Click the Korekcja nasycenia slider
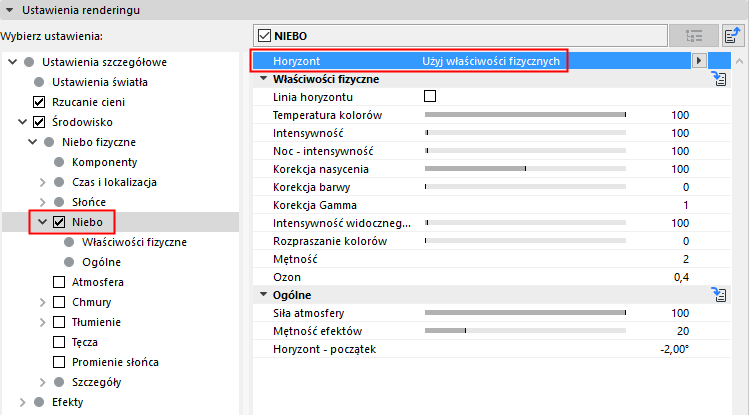Image resolution: width=749 pixels, height=415 pixels. 525,169
